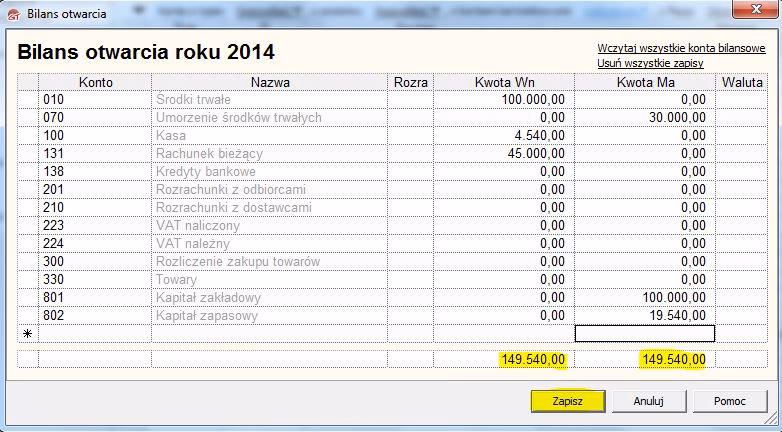Viewport: 782px width, 432px height.
Task: Select Kwota Ma cell for account 070
Action: click(x=645, y=117)
